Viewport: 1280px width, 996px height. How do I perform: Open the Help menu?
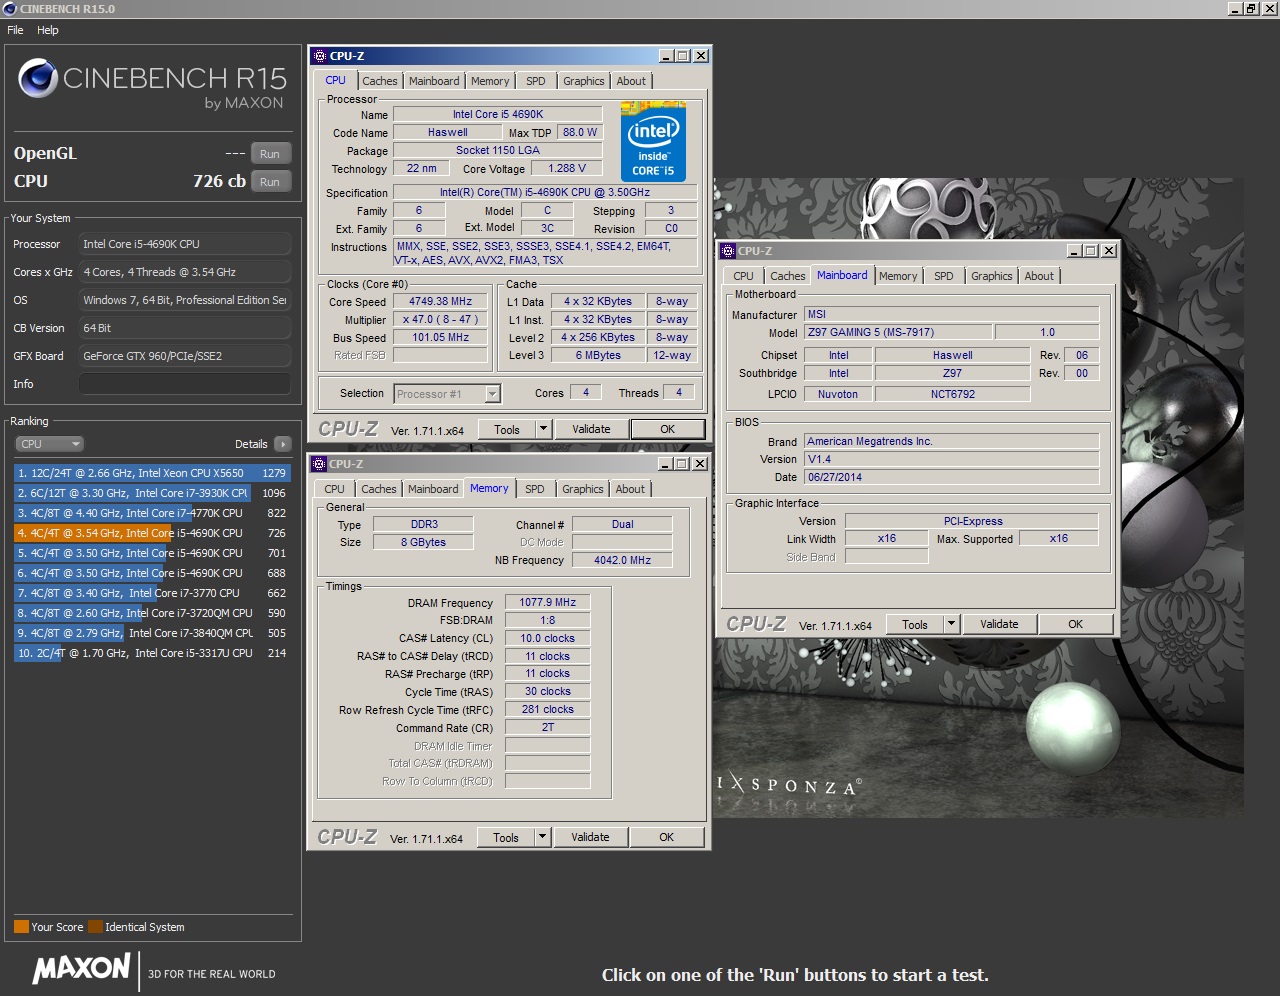(48, 30)
